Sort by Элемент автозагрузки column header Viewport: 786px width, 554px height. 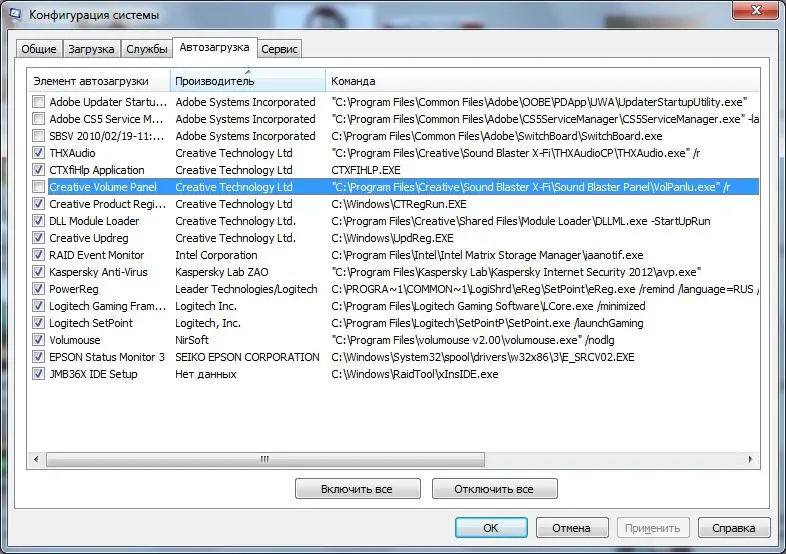[x=99, y=81]
